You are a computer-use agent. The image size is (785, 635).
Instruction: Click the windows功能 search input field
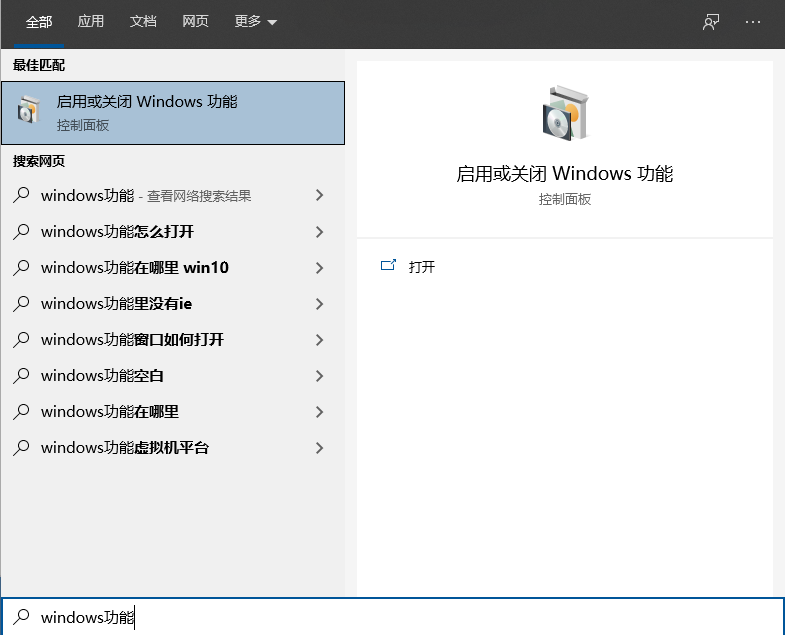click(x=400, y=617)
